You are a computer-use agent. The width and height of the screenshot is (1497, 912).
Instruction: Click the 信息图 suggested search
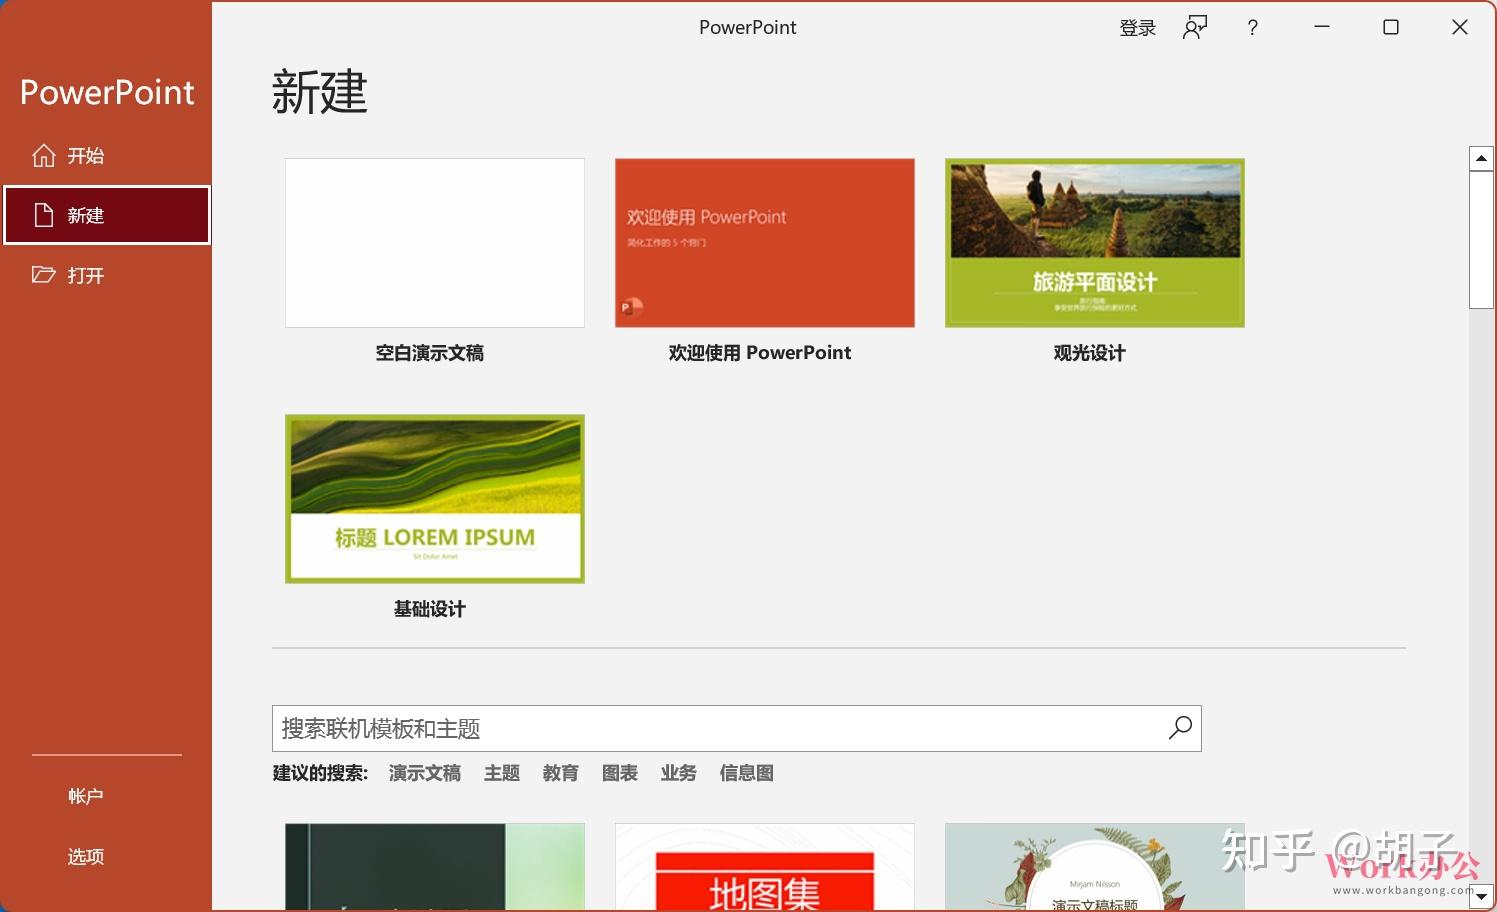(x=745, y=772)
